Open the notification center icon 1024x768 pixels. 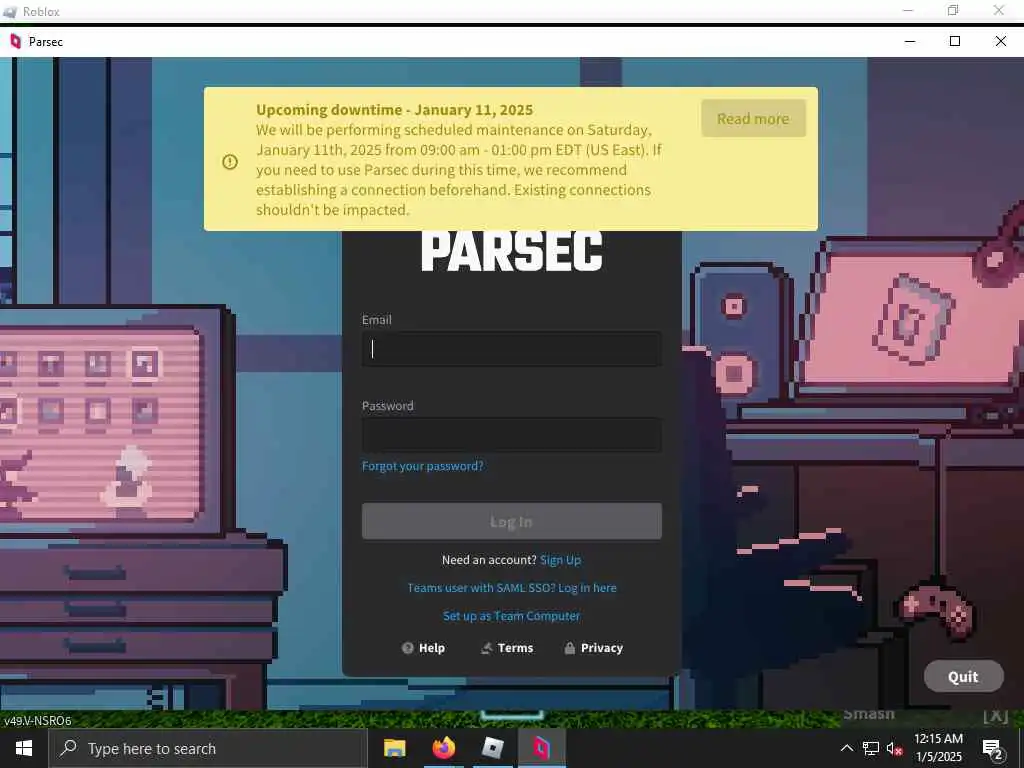click(993, 750)
